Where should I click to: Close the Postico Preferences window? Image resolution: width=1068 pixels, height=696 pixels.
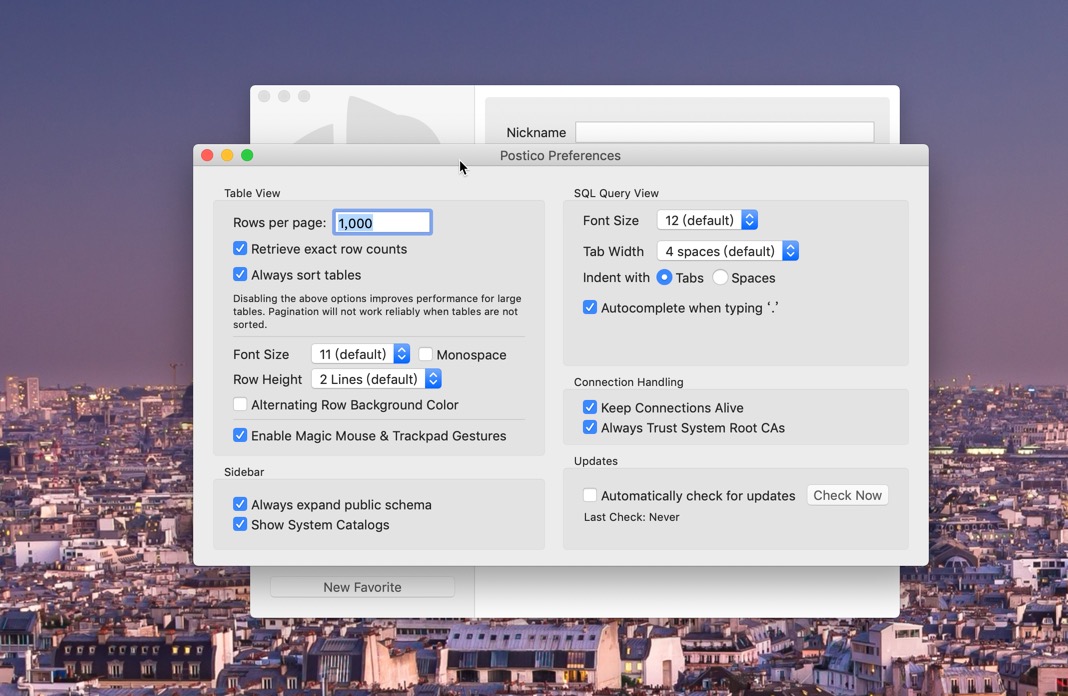[207, 155]
